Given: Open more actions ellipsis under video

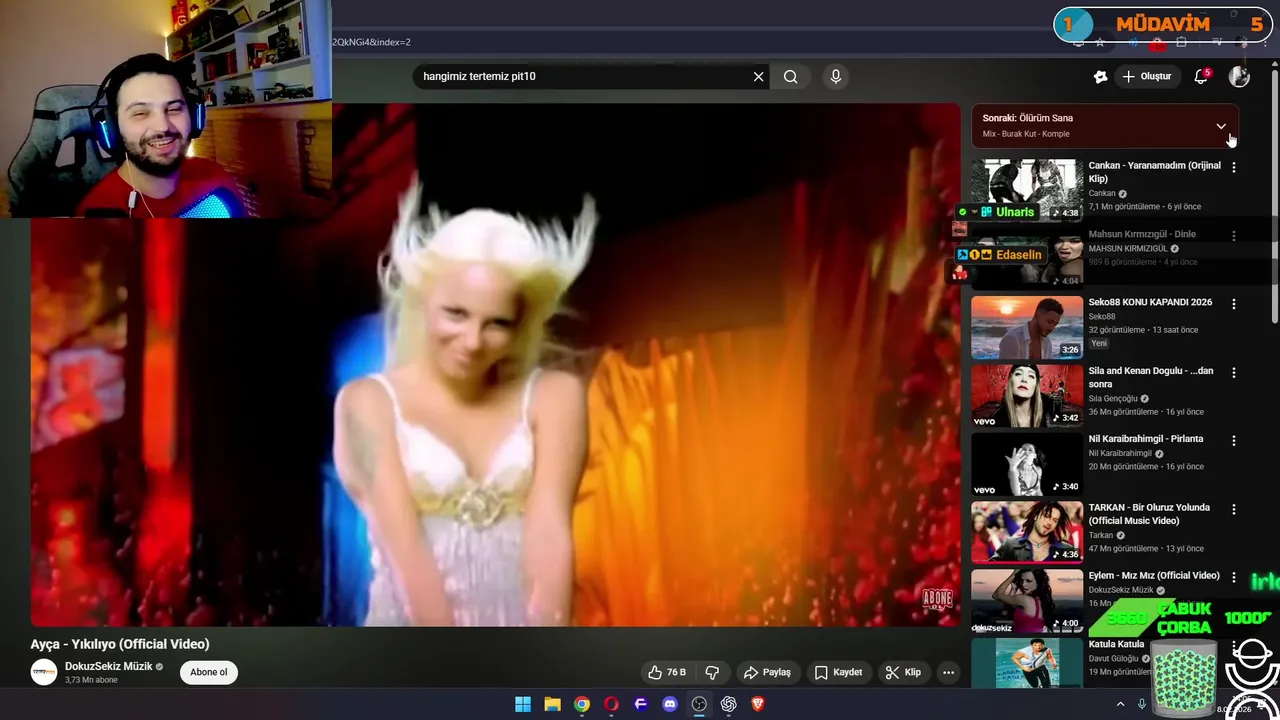Looking at the screenshot, I should coord(948,672).
